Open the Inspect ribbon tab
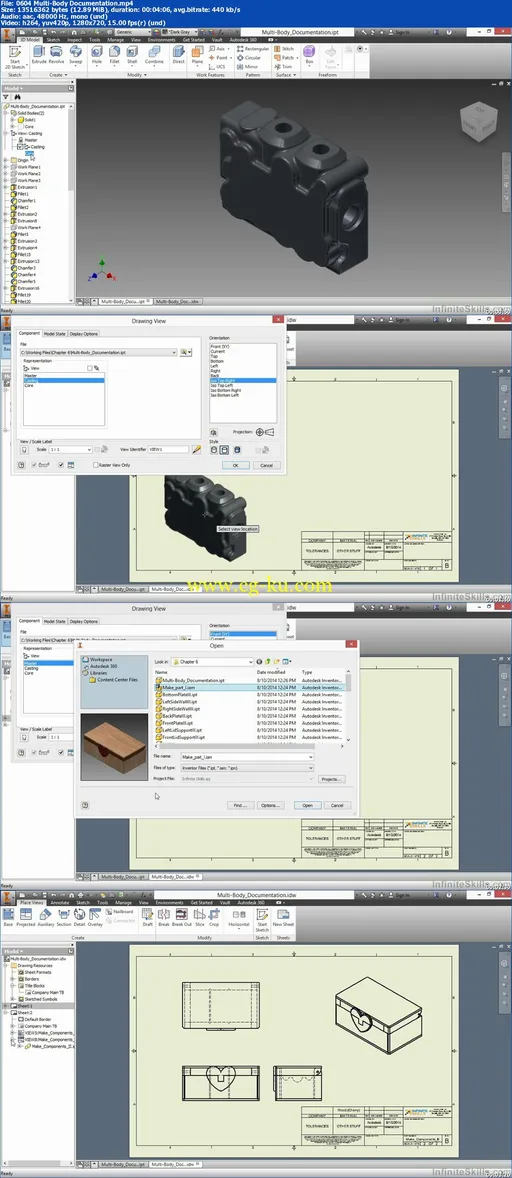Screen dimensions: 512x1178 75,39
